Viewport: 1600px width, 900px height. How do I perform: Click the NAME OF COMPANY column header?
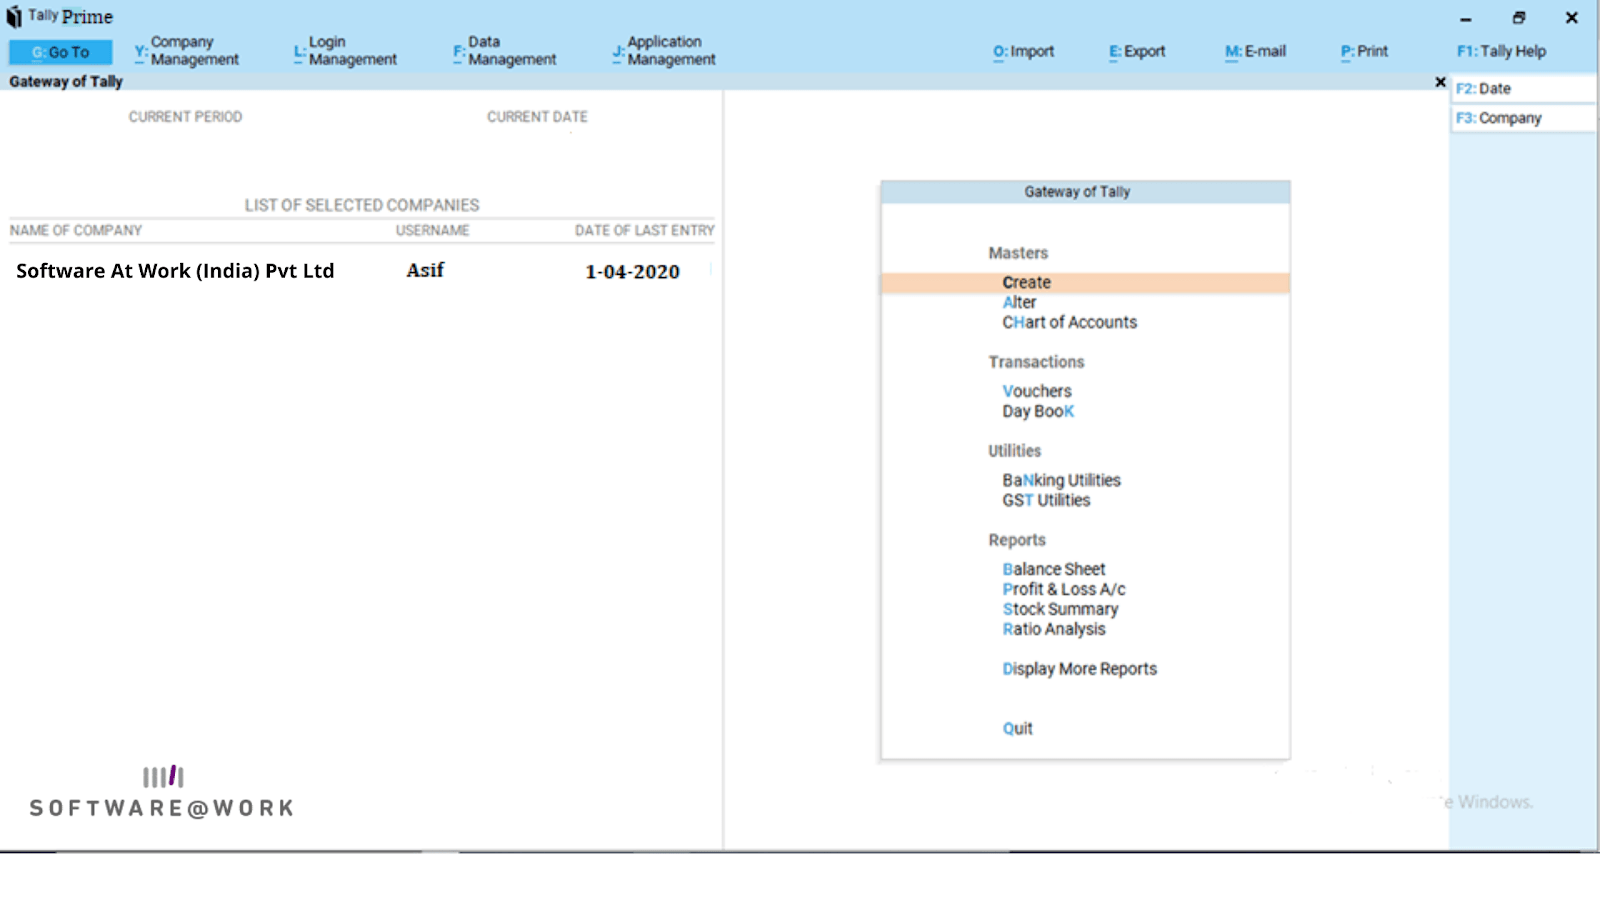(76, 230)
